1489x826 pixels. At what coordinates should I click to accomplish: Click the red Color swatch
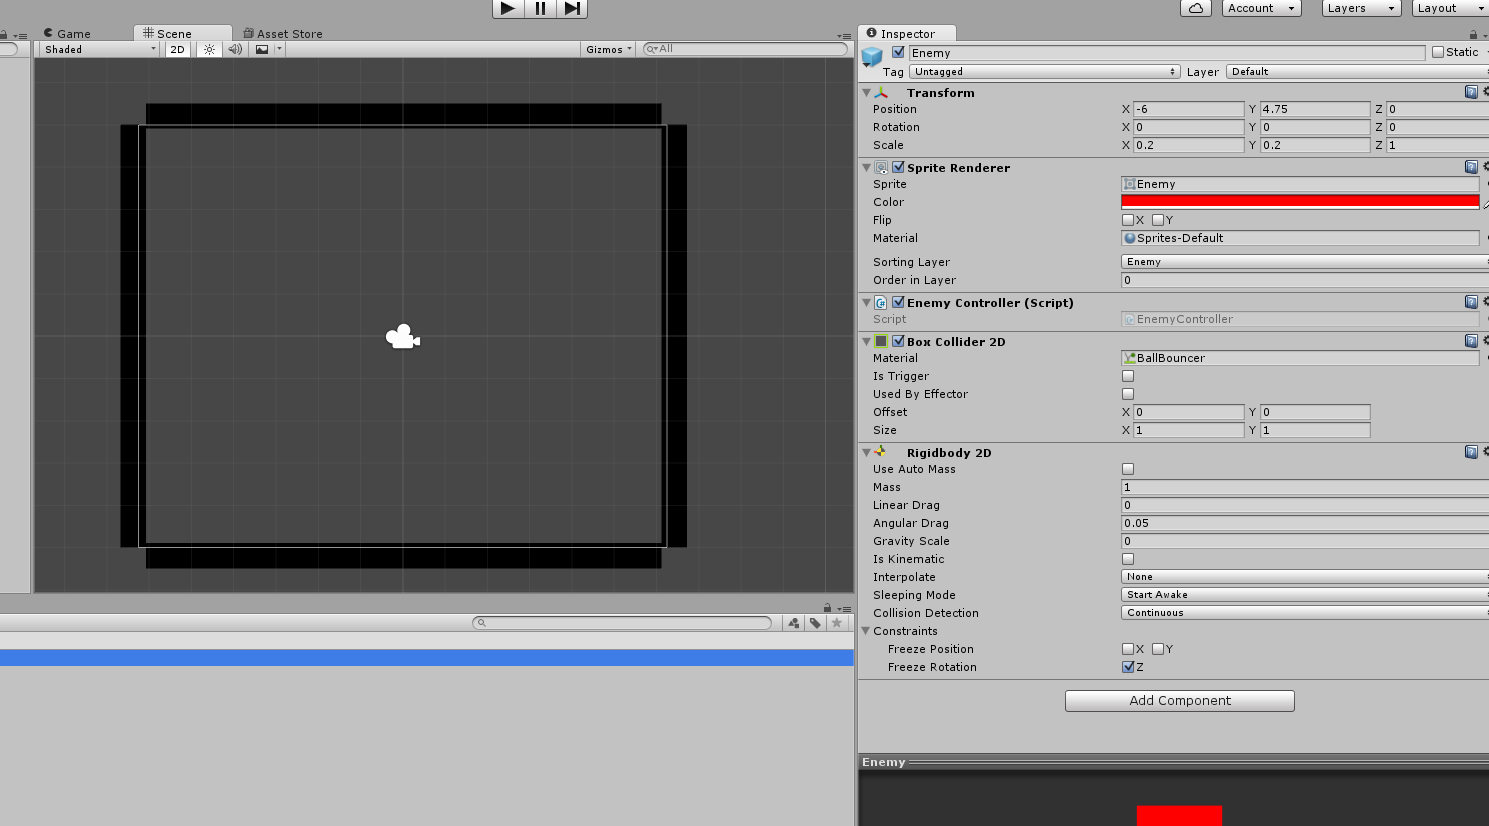(1299, 202)
